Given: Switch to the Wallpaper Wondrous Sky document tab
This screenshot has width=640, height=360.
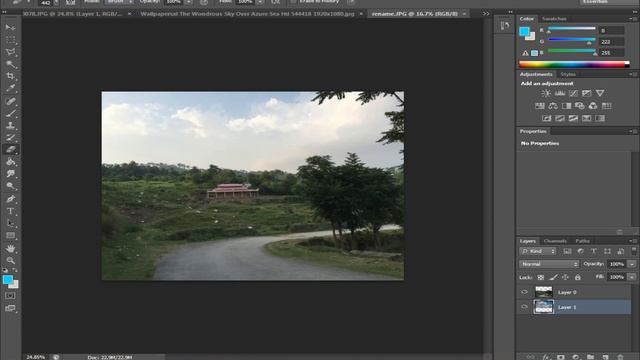Looking at the screenshot, I should pyautogui.click(x=247, y=14).
